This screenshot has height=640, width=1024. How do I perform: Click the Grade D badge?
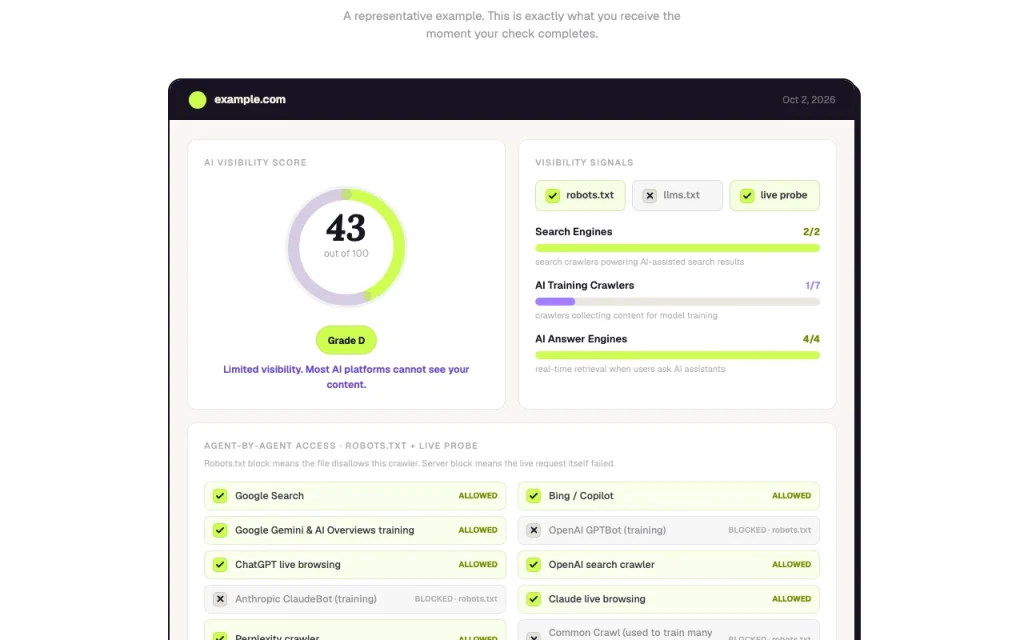(x=346, y=340)
